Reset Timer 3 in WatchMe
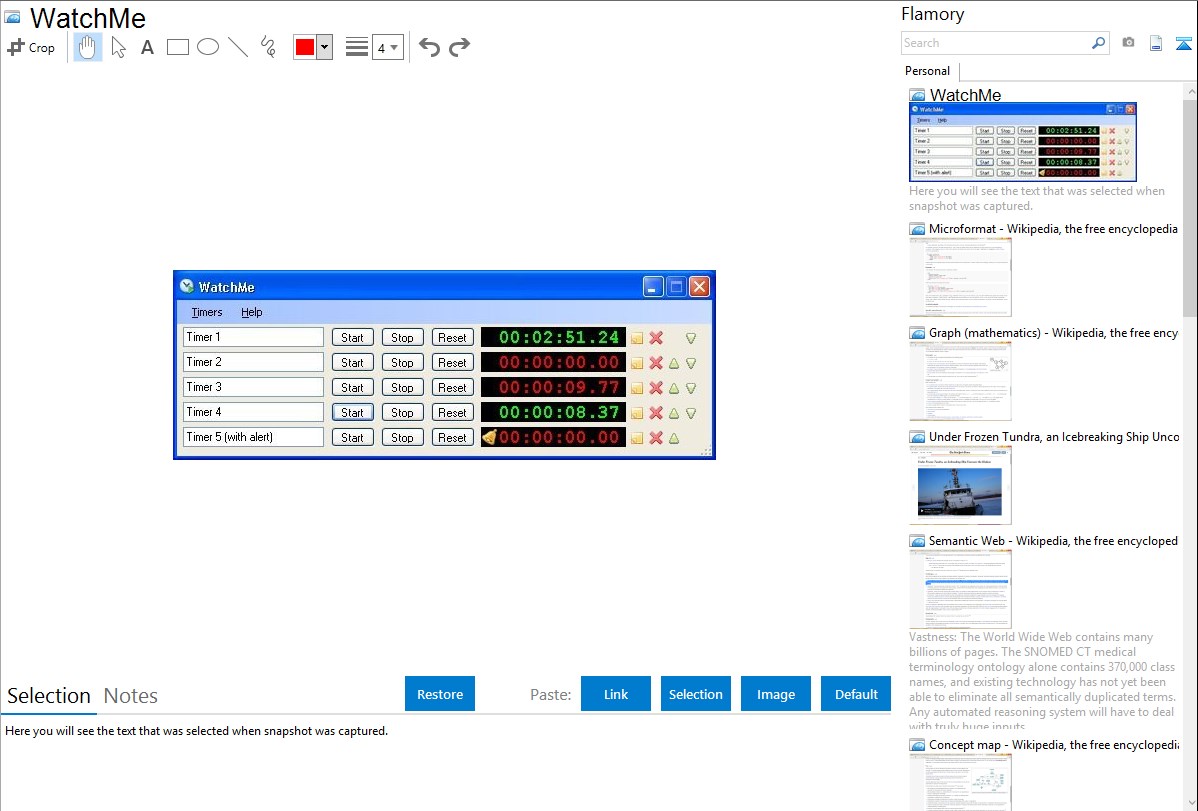1198x811 pixels. [452, 388]
